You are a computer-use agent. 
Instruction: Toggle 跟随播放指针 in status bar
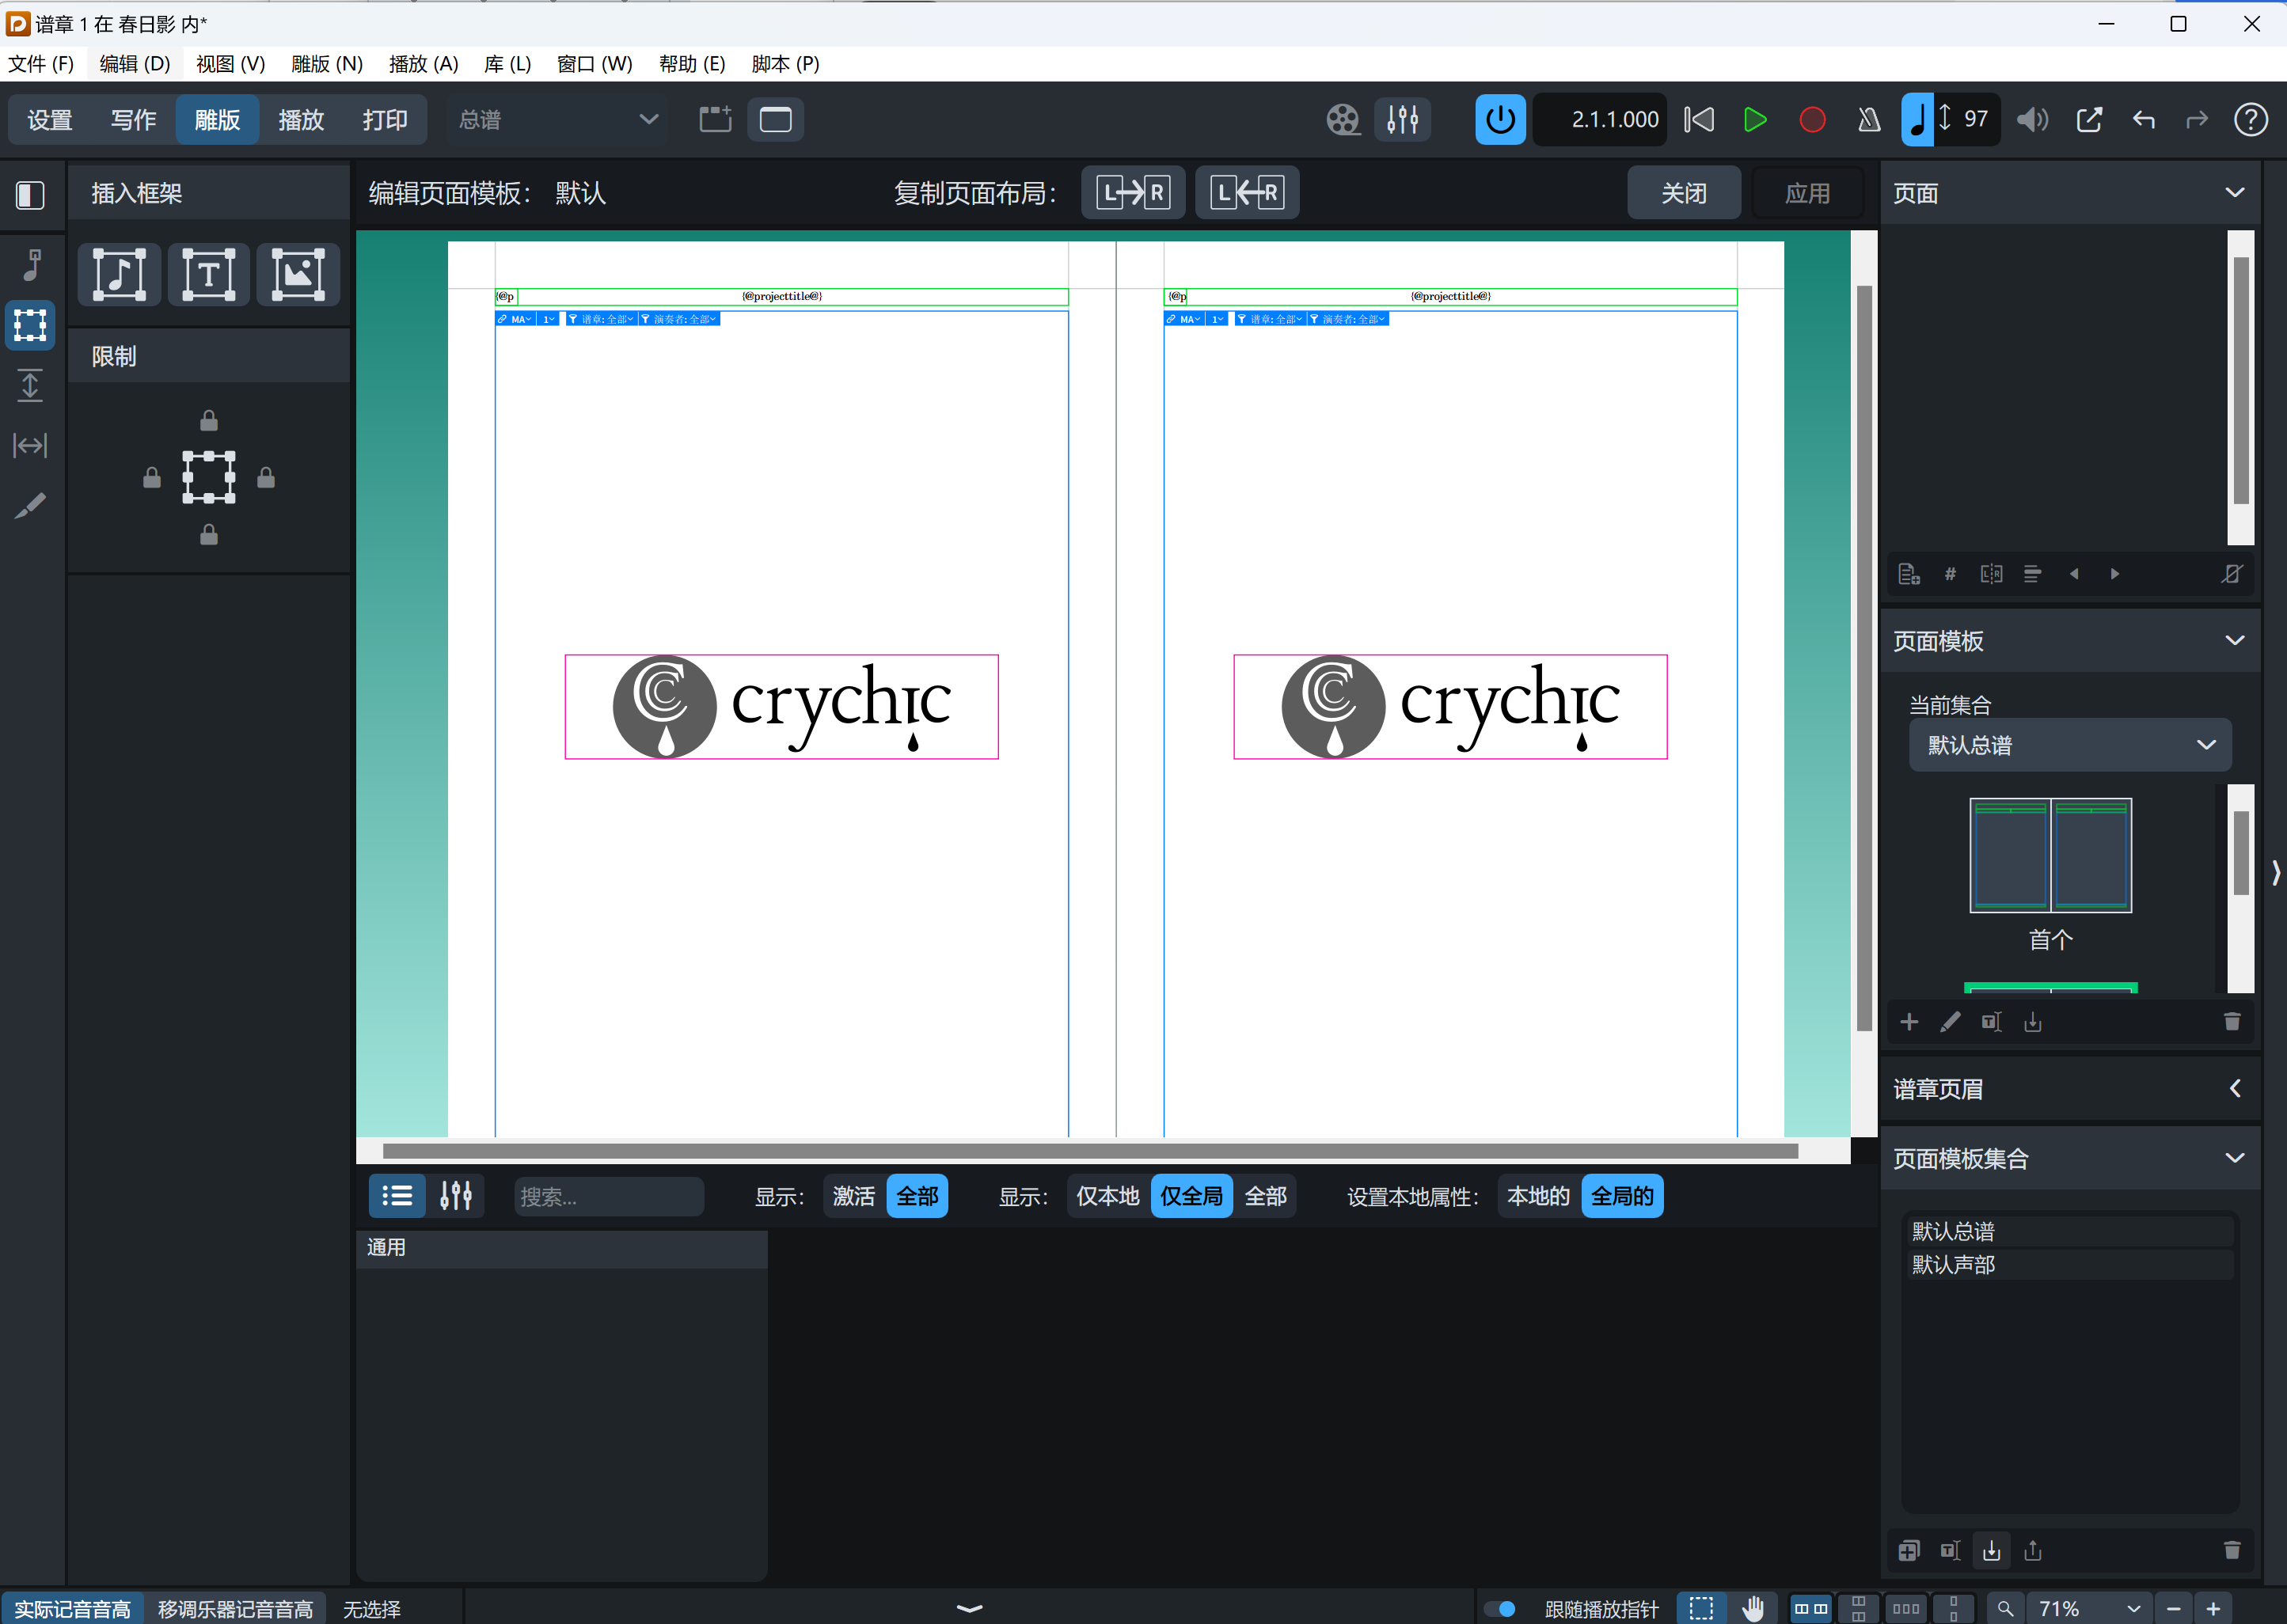[1501, 1608]
